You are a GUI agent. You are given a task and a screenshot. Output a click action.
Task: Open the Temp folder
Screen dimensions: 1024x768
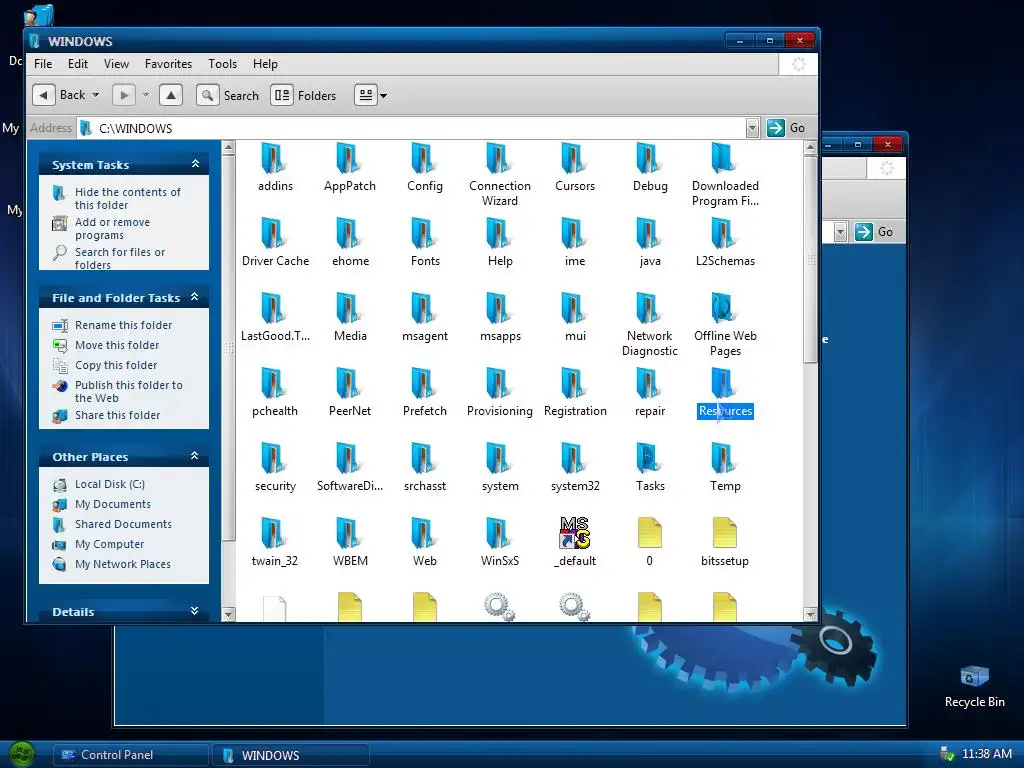(725, 468)
